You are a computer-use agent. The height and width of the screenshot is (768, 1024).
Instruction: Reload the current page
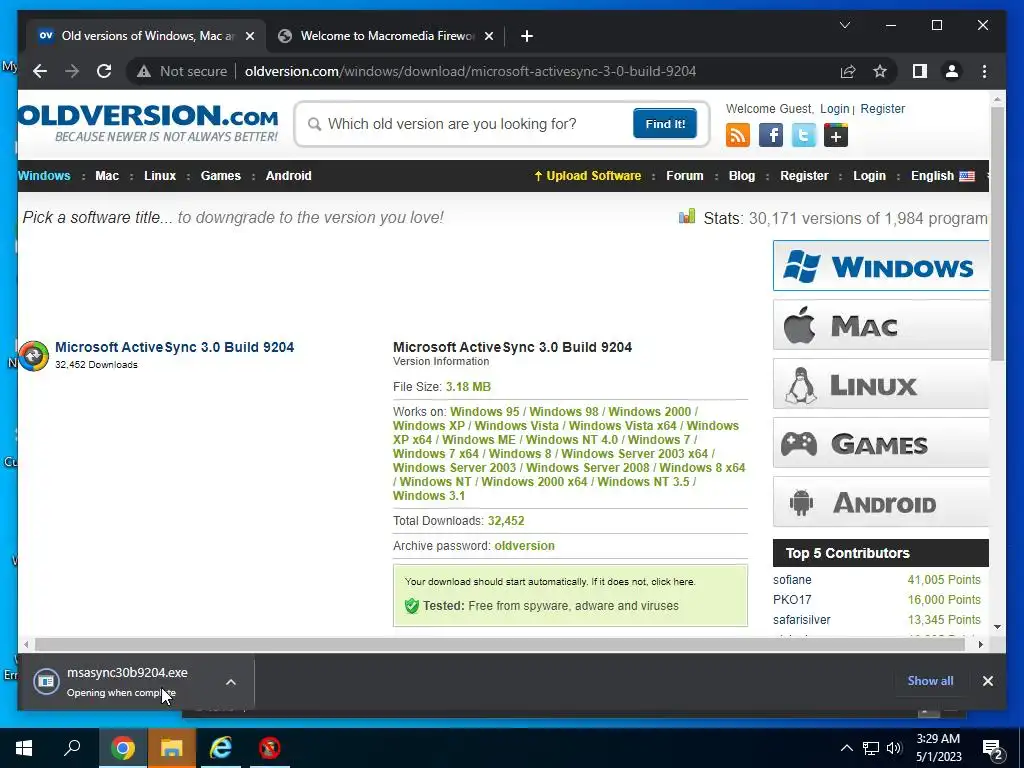[104, 71]
